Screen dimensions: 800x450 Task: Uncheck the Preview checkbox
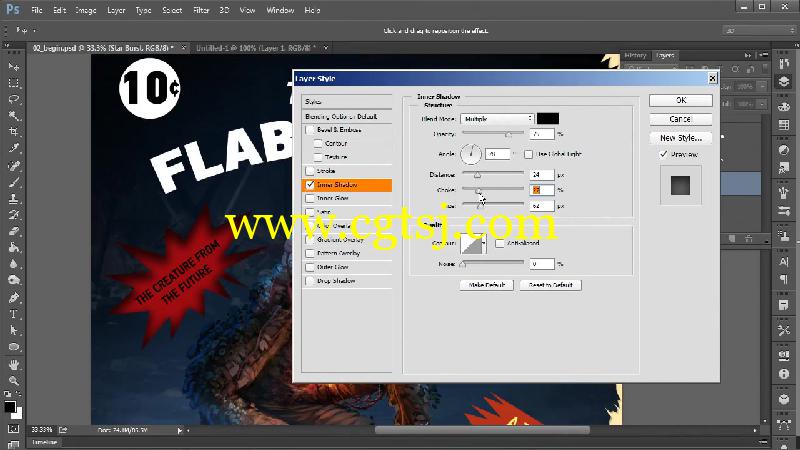pyautogui.click(x=663, y=154)
